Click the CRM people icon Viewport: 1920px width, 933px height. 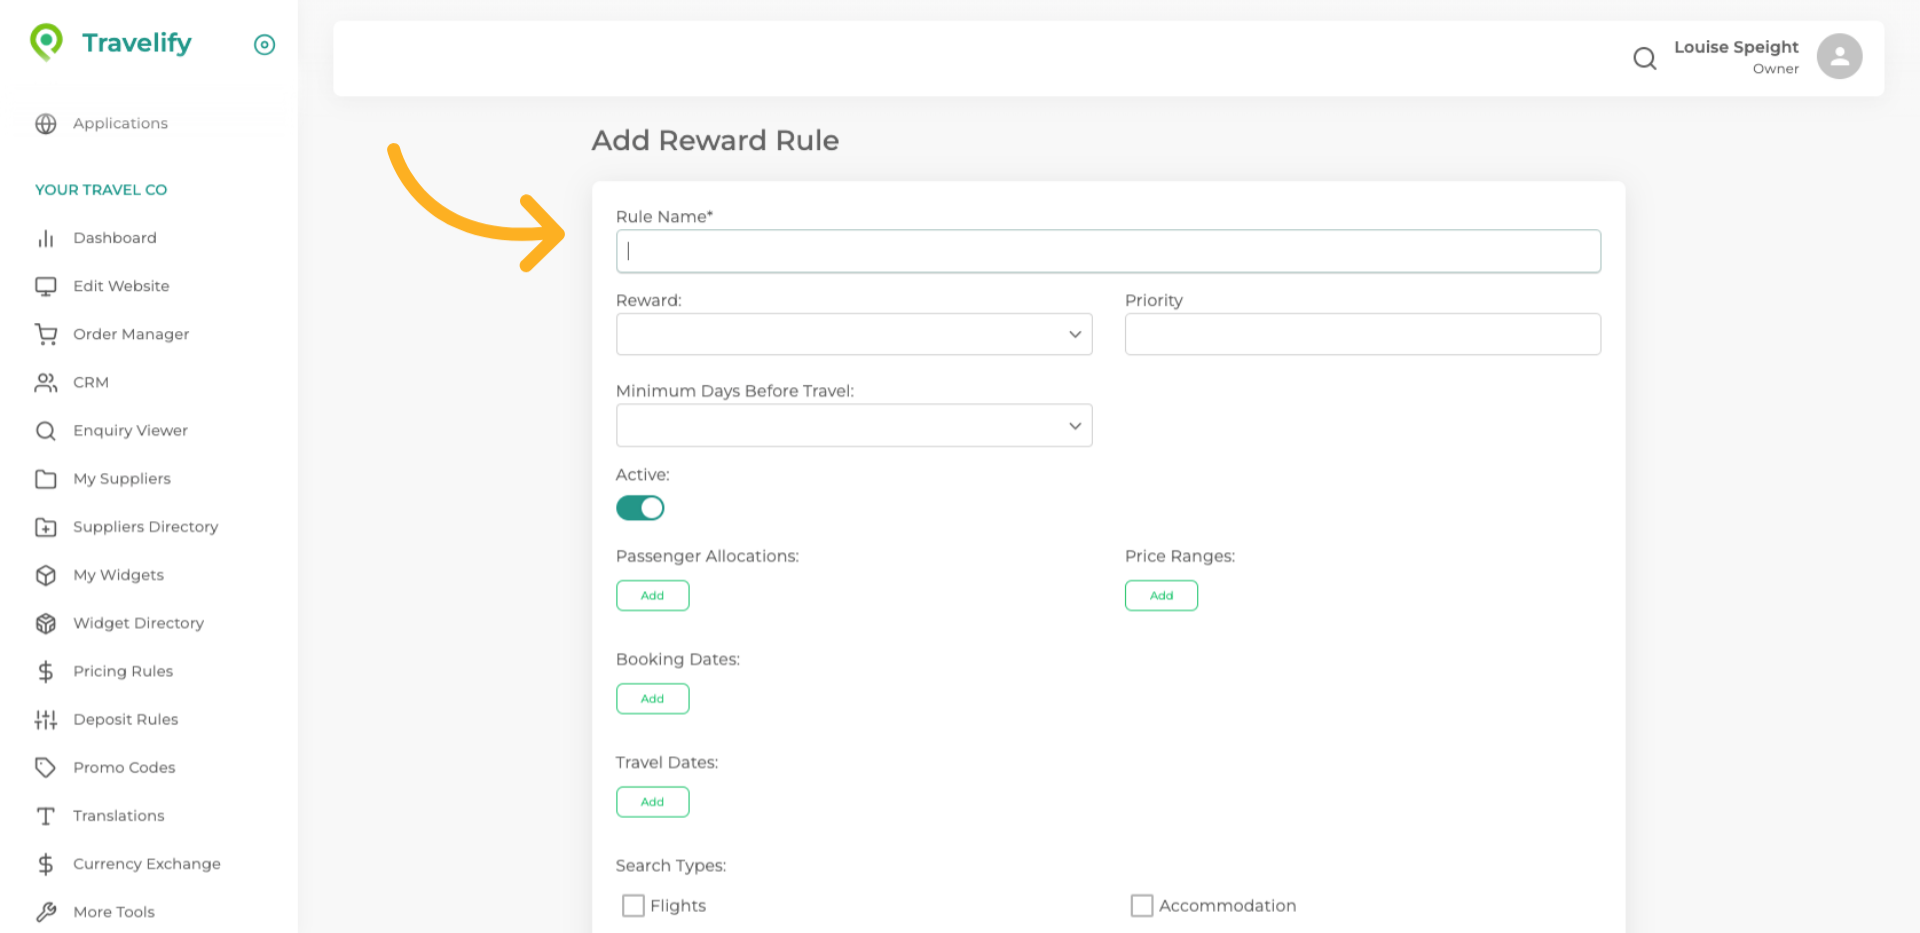pyautogui.click(x=46, y=382)
